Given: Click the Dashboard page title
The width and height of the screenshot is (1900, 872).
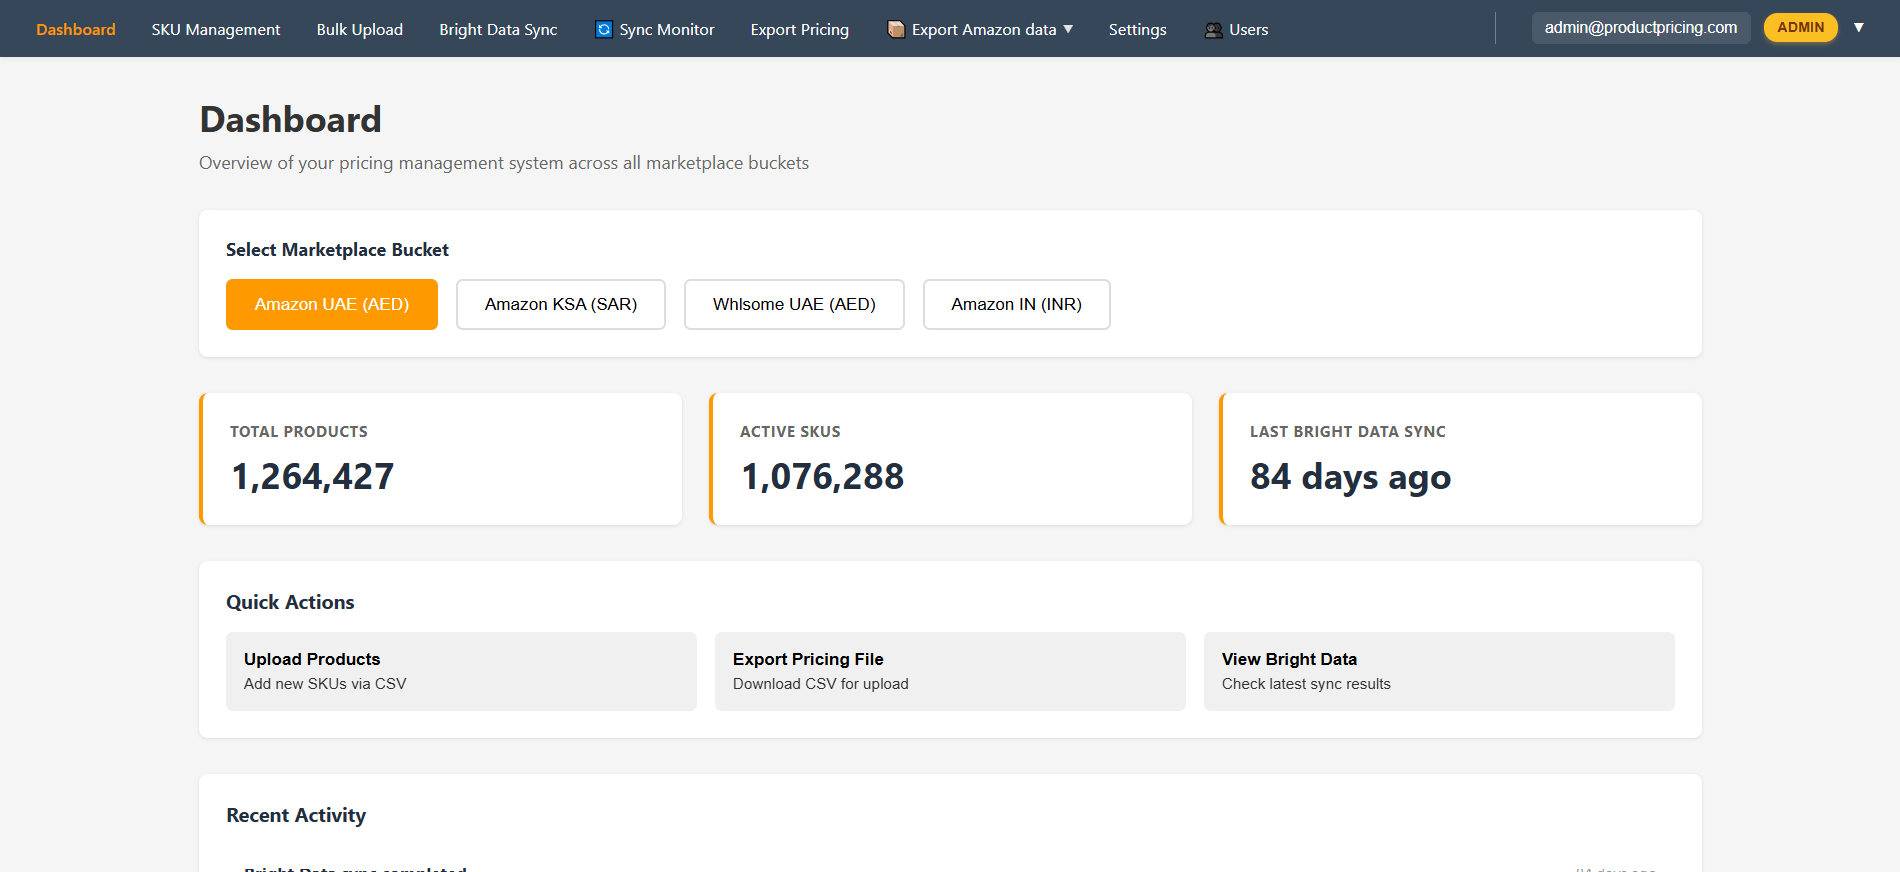Looking at the screenshot, I should pyautogui.click(x=291, y=120).
